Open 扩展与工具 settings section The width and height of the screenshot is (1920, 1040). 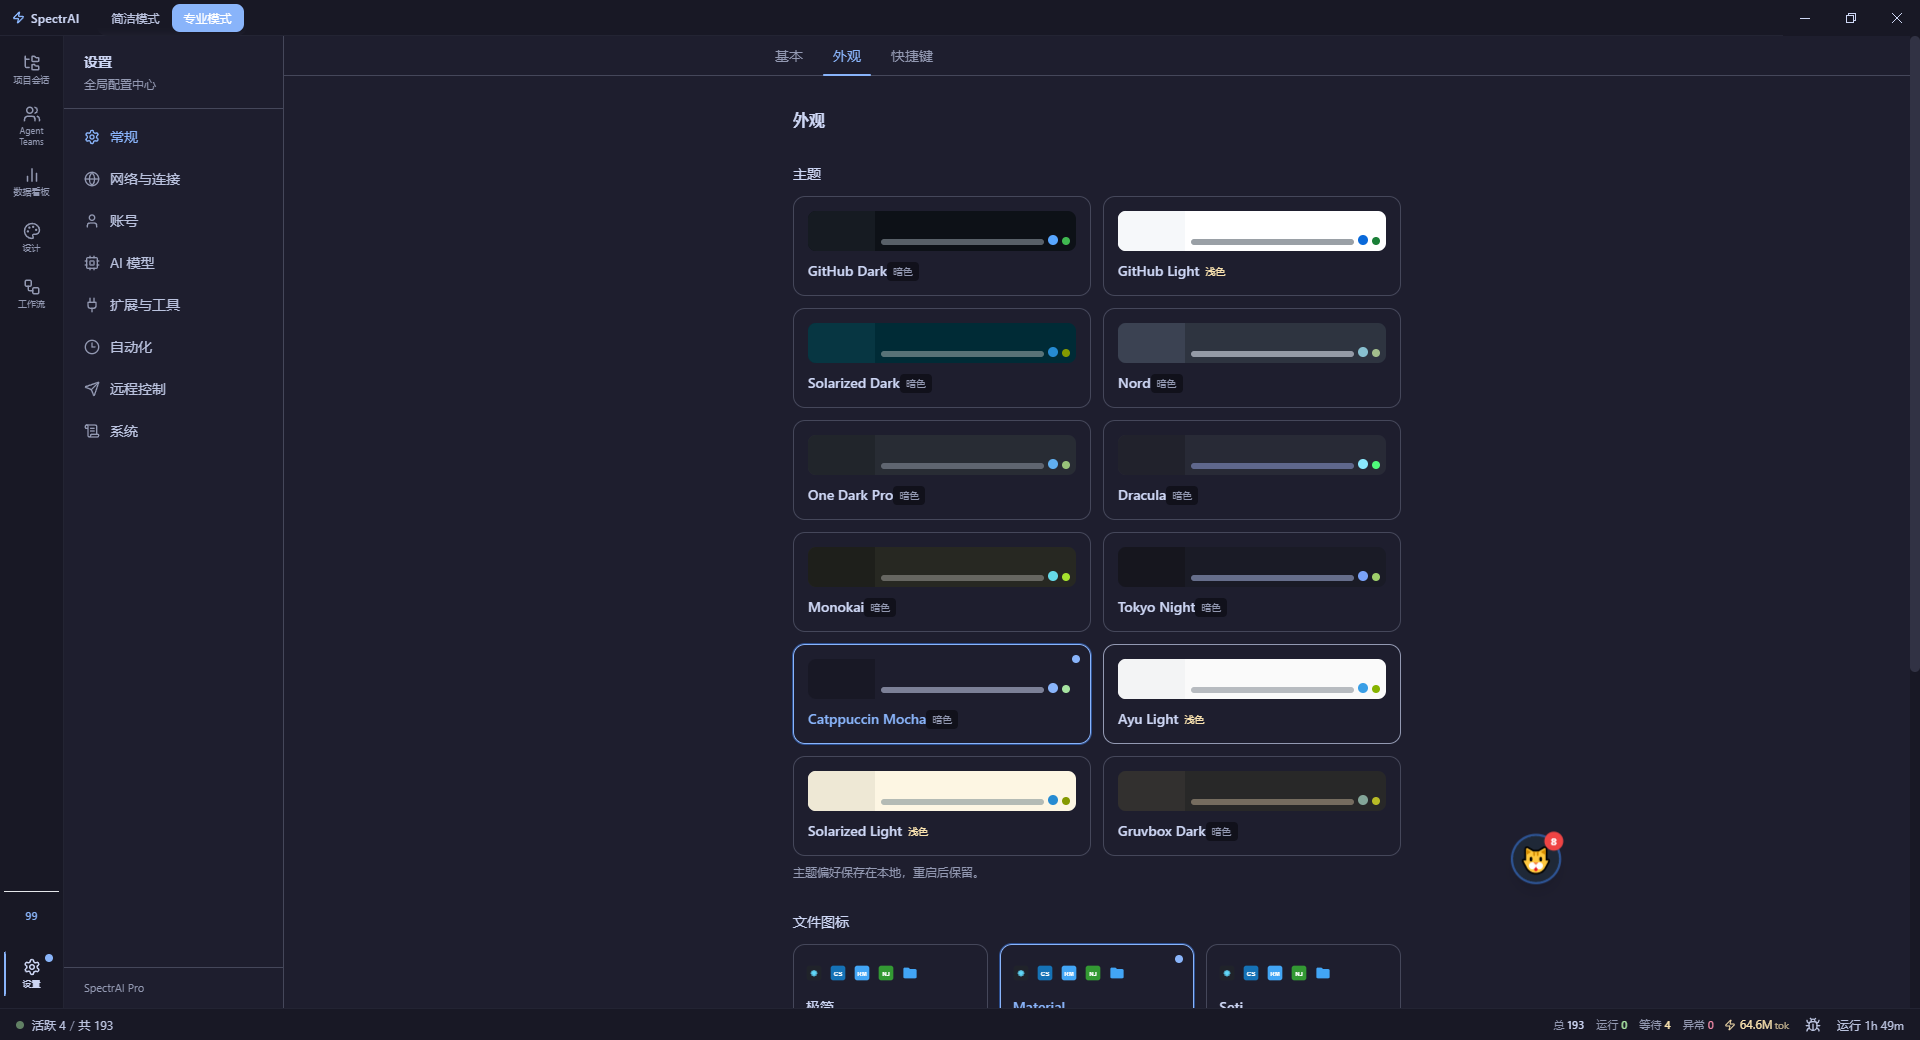tap(173, 305)
